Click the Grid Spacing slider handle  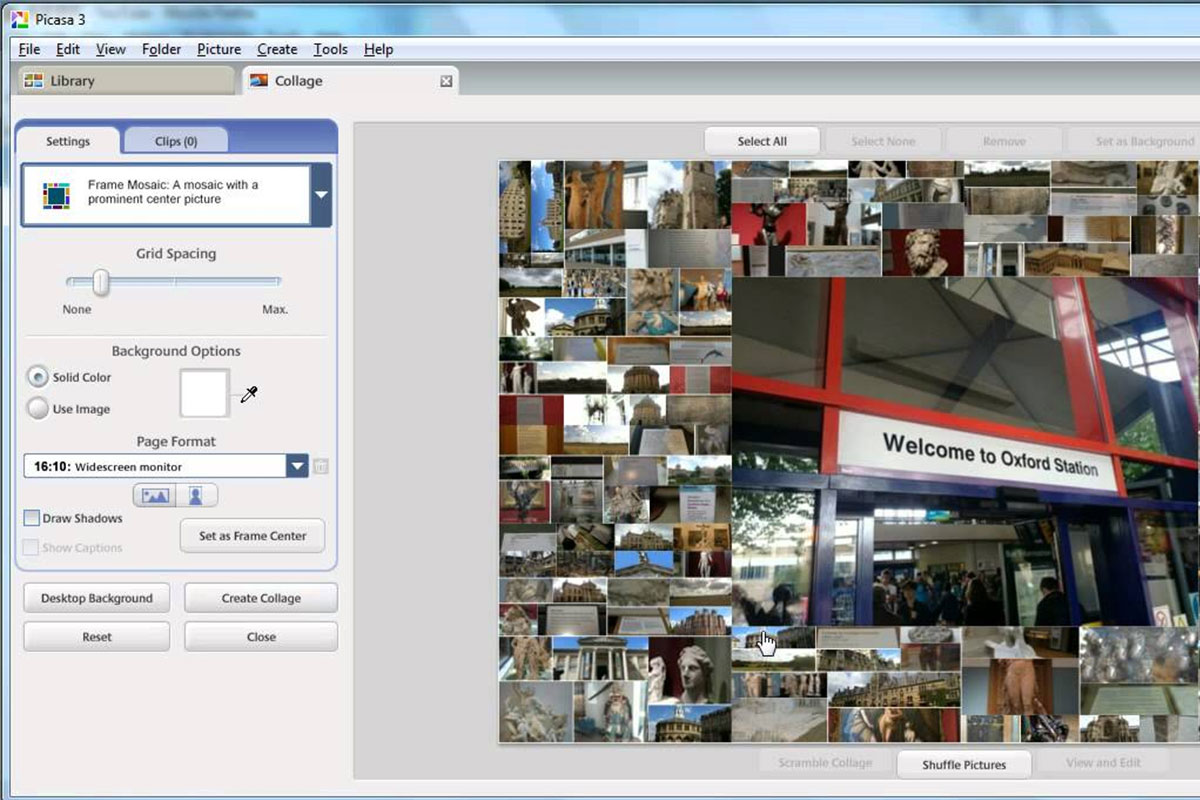[101, 284]
